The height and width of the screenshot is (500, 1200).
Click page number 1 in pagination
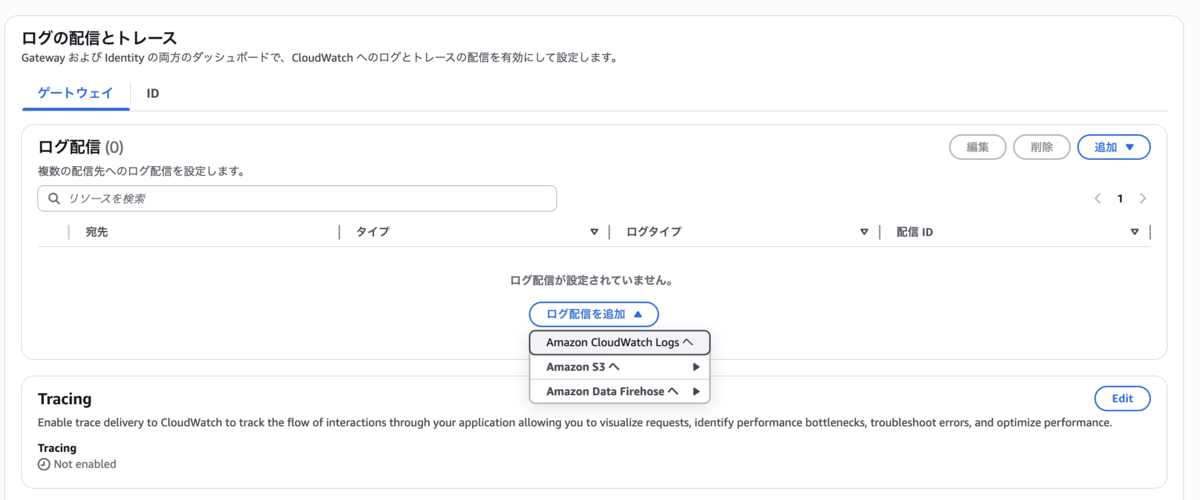1120,199
